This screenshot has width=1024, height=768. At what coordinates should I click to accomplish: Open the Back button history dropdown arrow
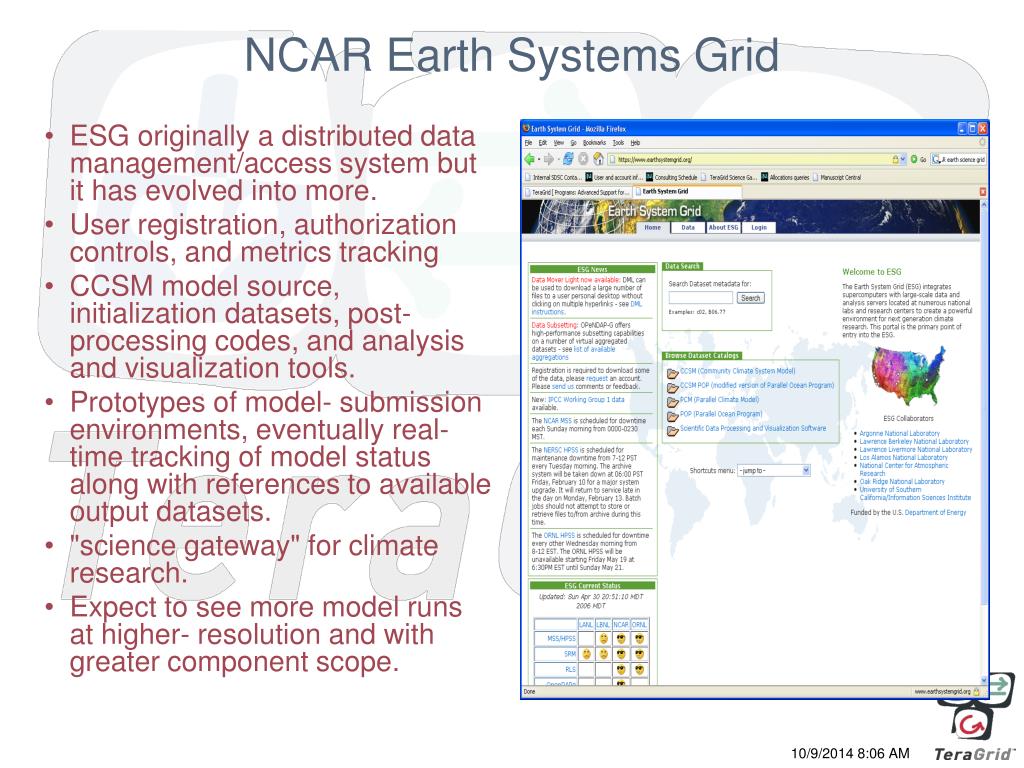(x=538, y=159)
